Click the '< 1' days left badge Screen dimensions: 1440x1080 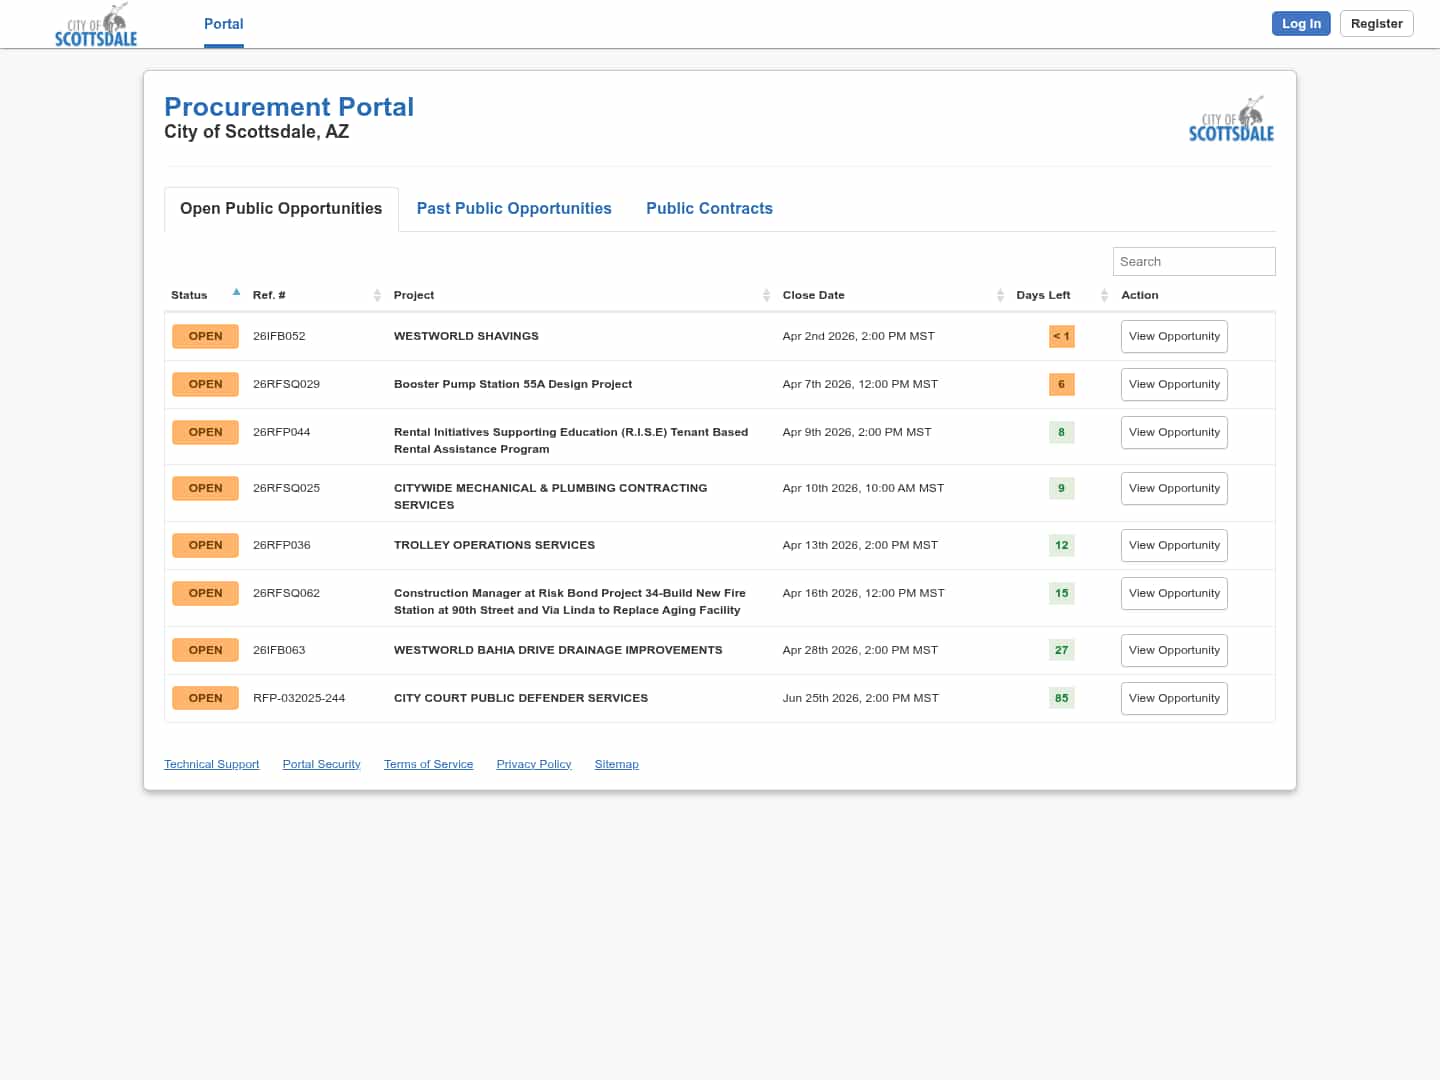1061,336
